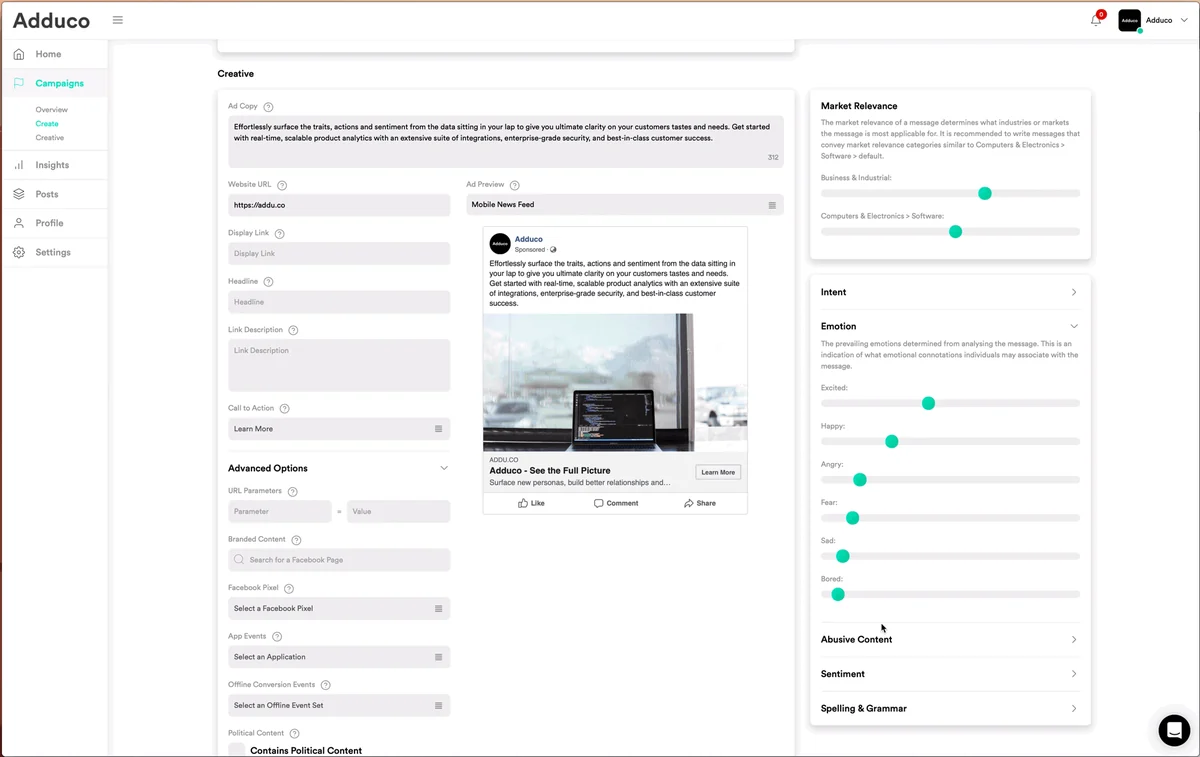Open the chat support bubble icon
The height and width of the screenshot is (757, 1200).
pyautogui.click(x=1174, y=730)
